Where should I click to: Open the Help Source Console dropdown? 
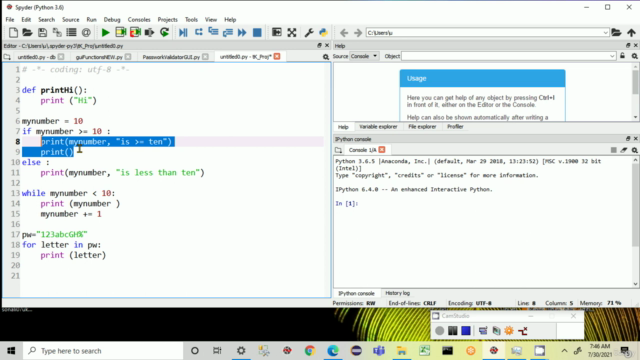point(364,56)
